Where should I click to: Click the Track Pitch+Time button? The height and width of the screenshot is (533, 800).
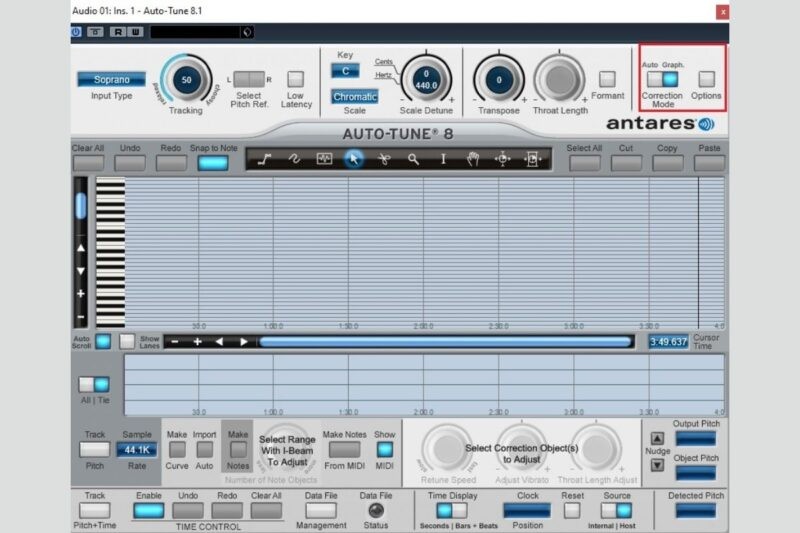[x=94, y=511]
